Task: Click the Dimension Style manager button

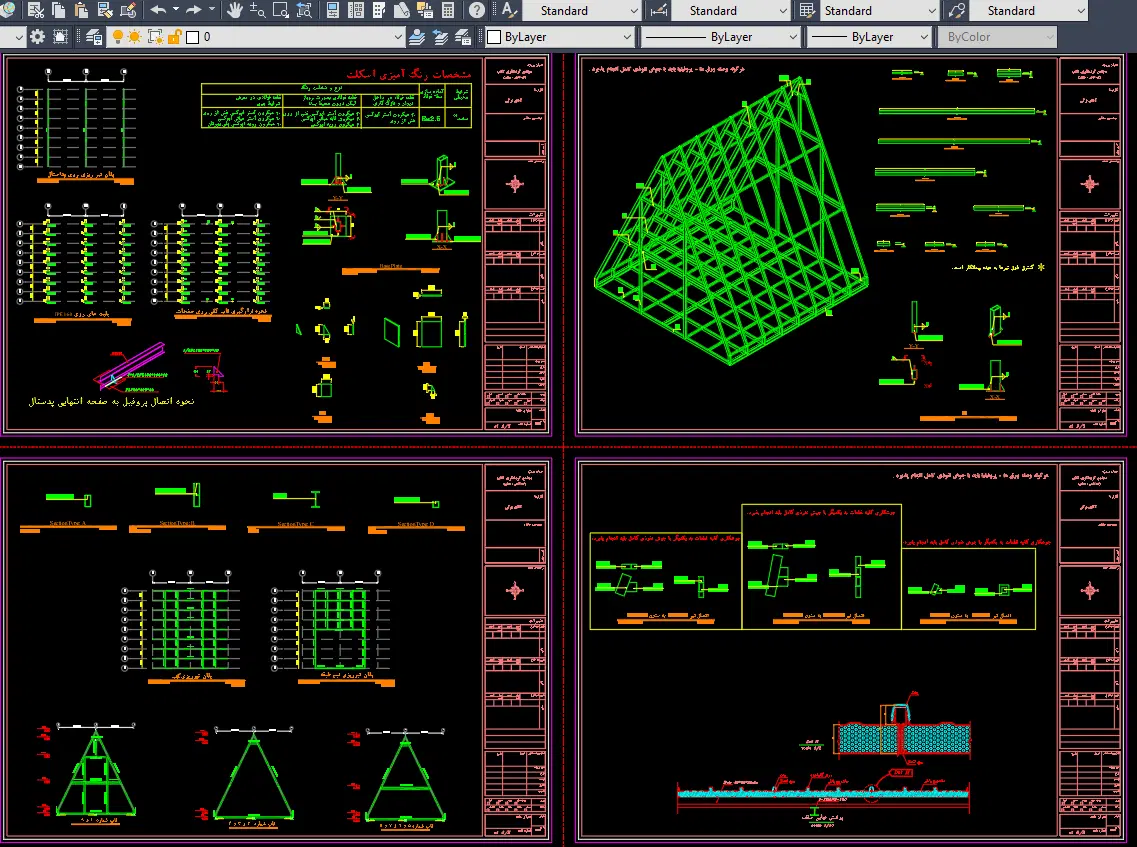Action: (658, 10)
